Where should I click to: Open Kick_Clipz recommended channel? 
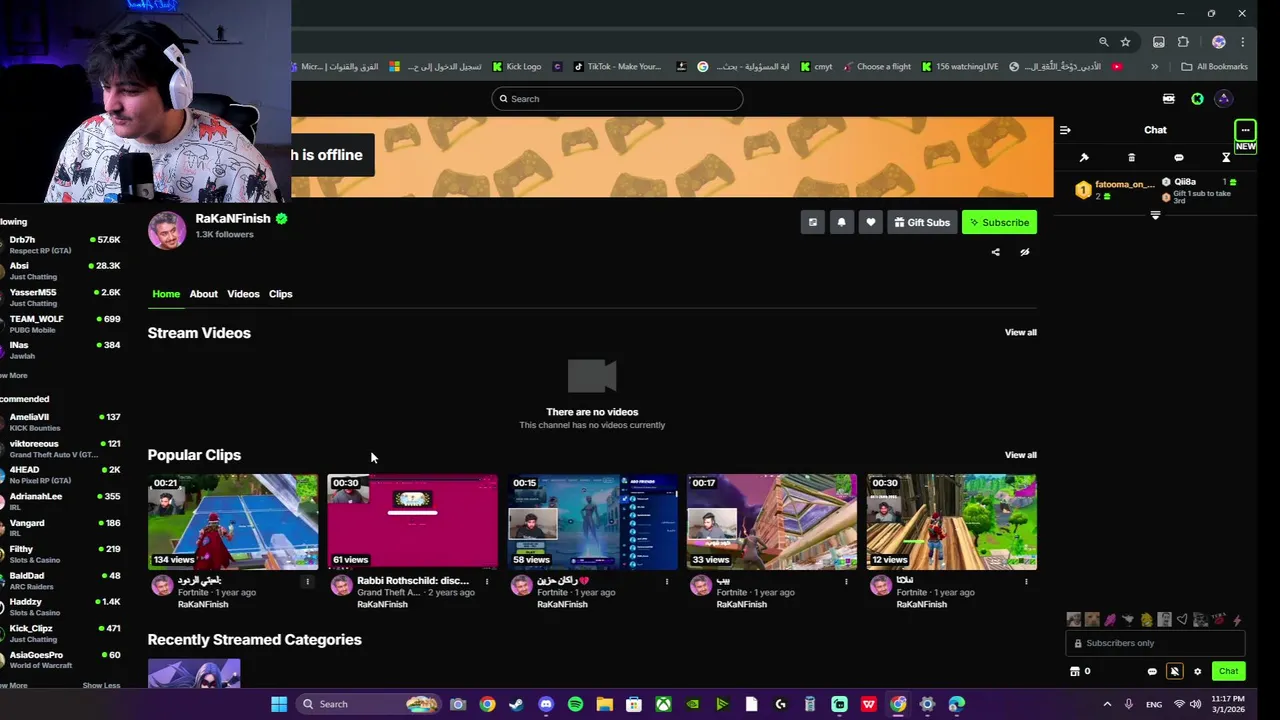click(x=62, y=633)
